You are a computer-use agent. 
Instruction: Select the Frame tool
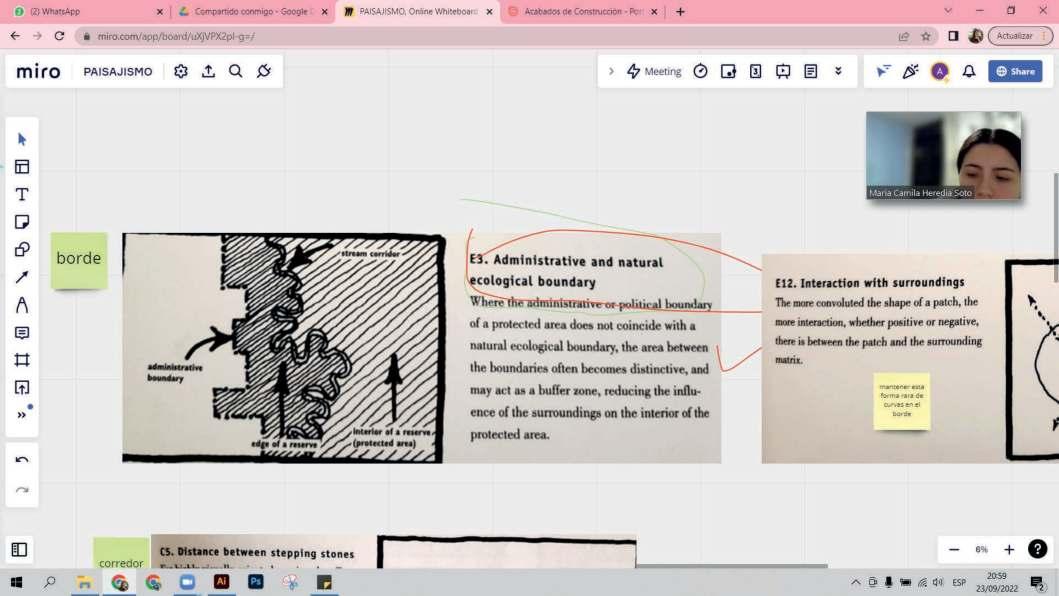(22, 360)
